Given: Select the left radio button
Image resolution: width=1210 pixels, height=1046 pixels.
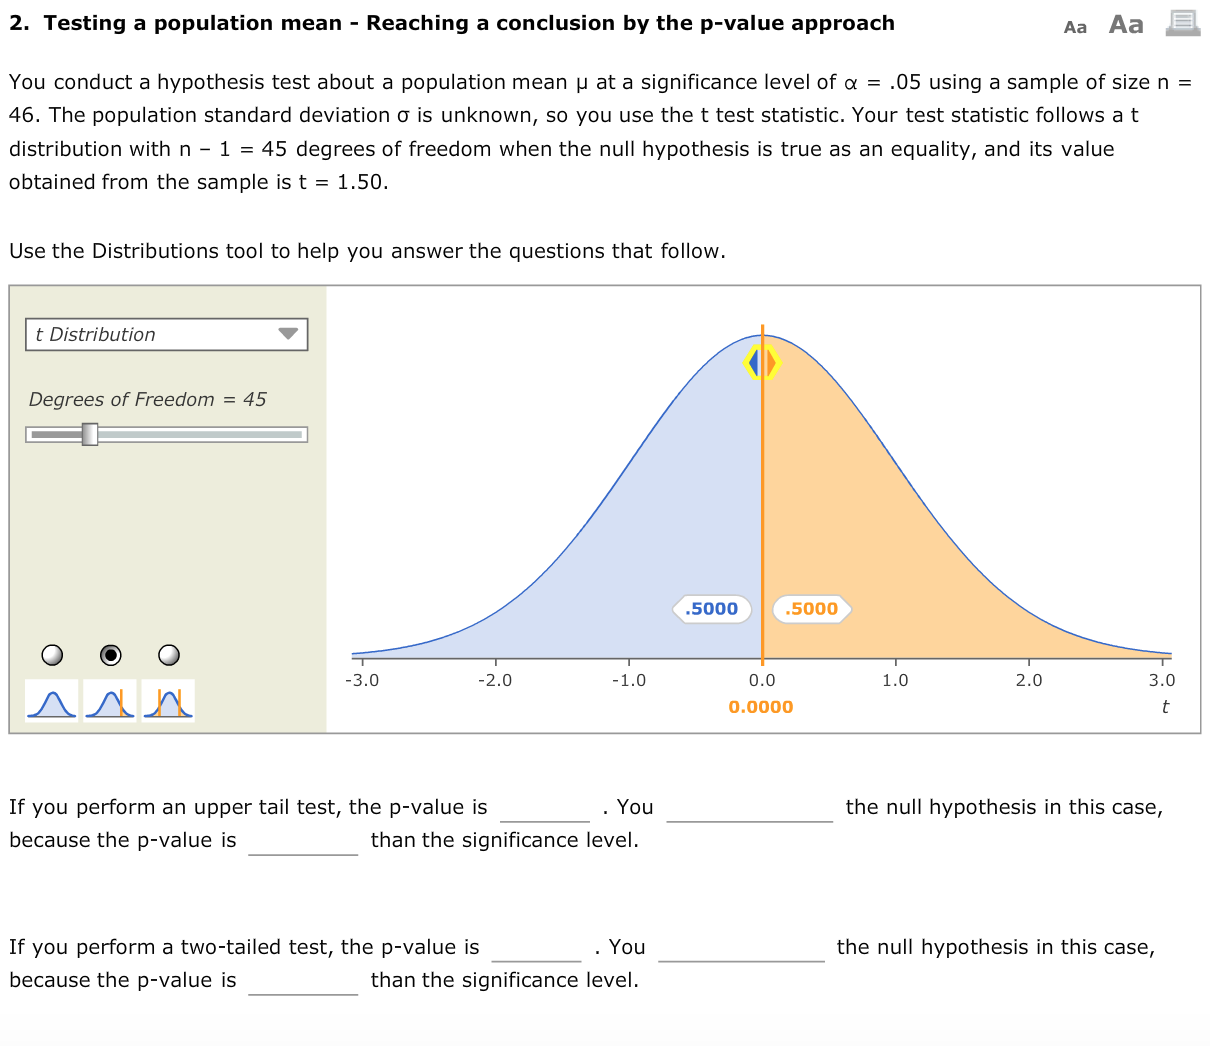Looking at the screenshot, I should (51, 655).
